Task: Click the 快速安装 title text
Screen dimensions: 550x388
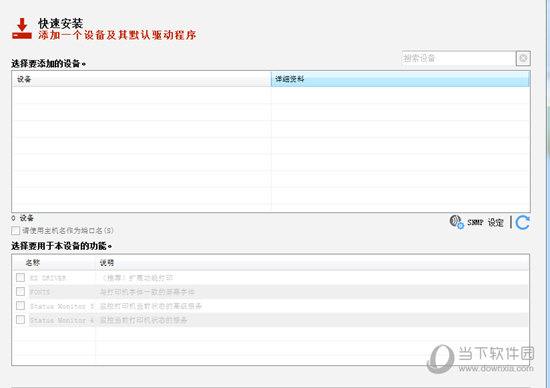Action: coord(60,24)
